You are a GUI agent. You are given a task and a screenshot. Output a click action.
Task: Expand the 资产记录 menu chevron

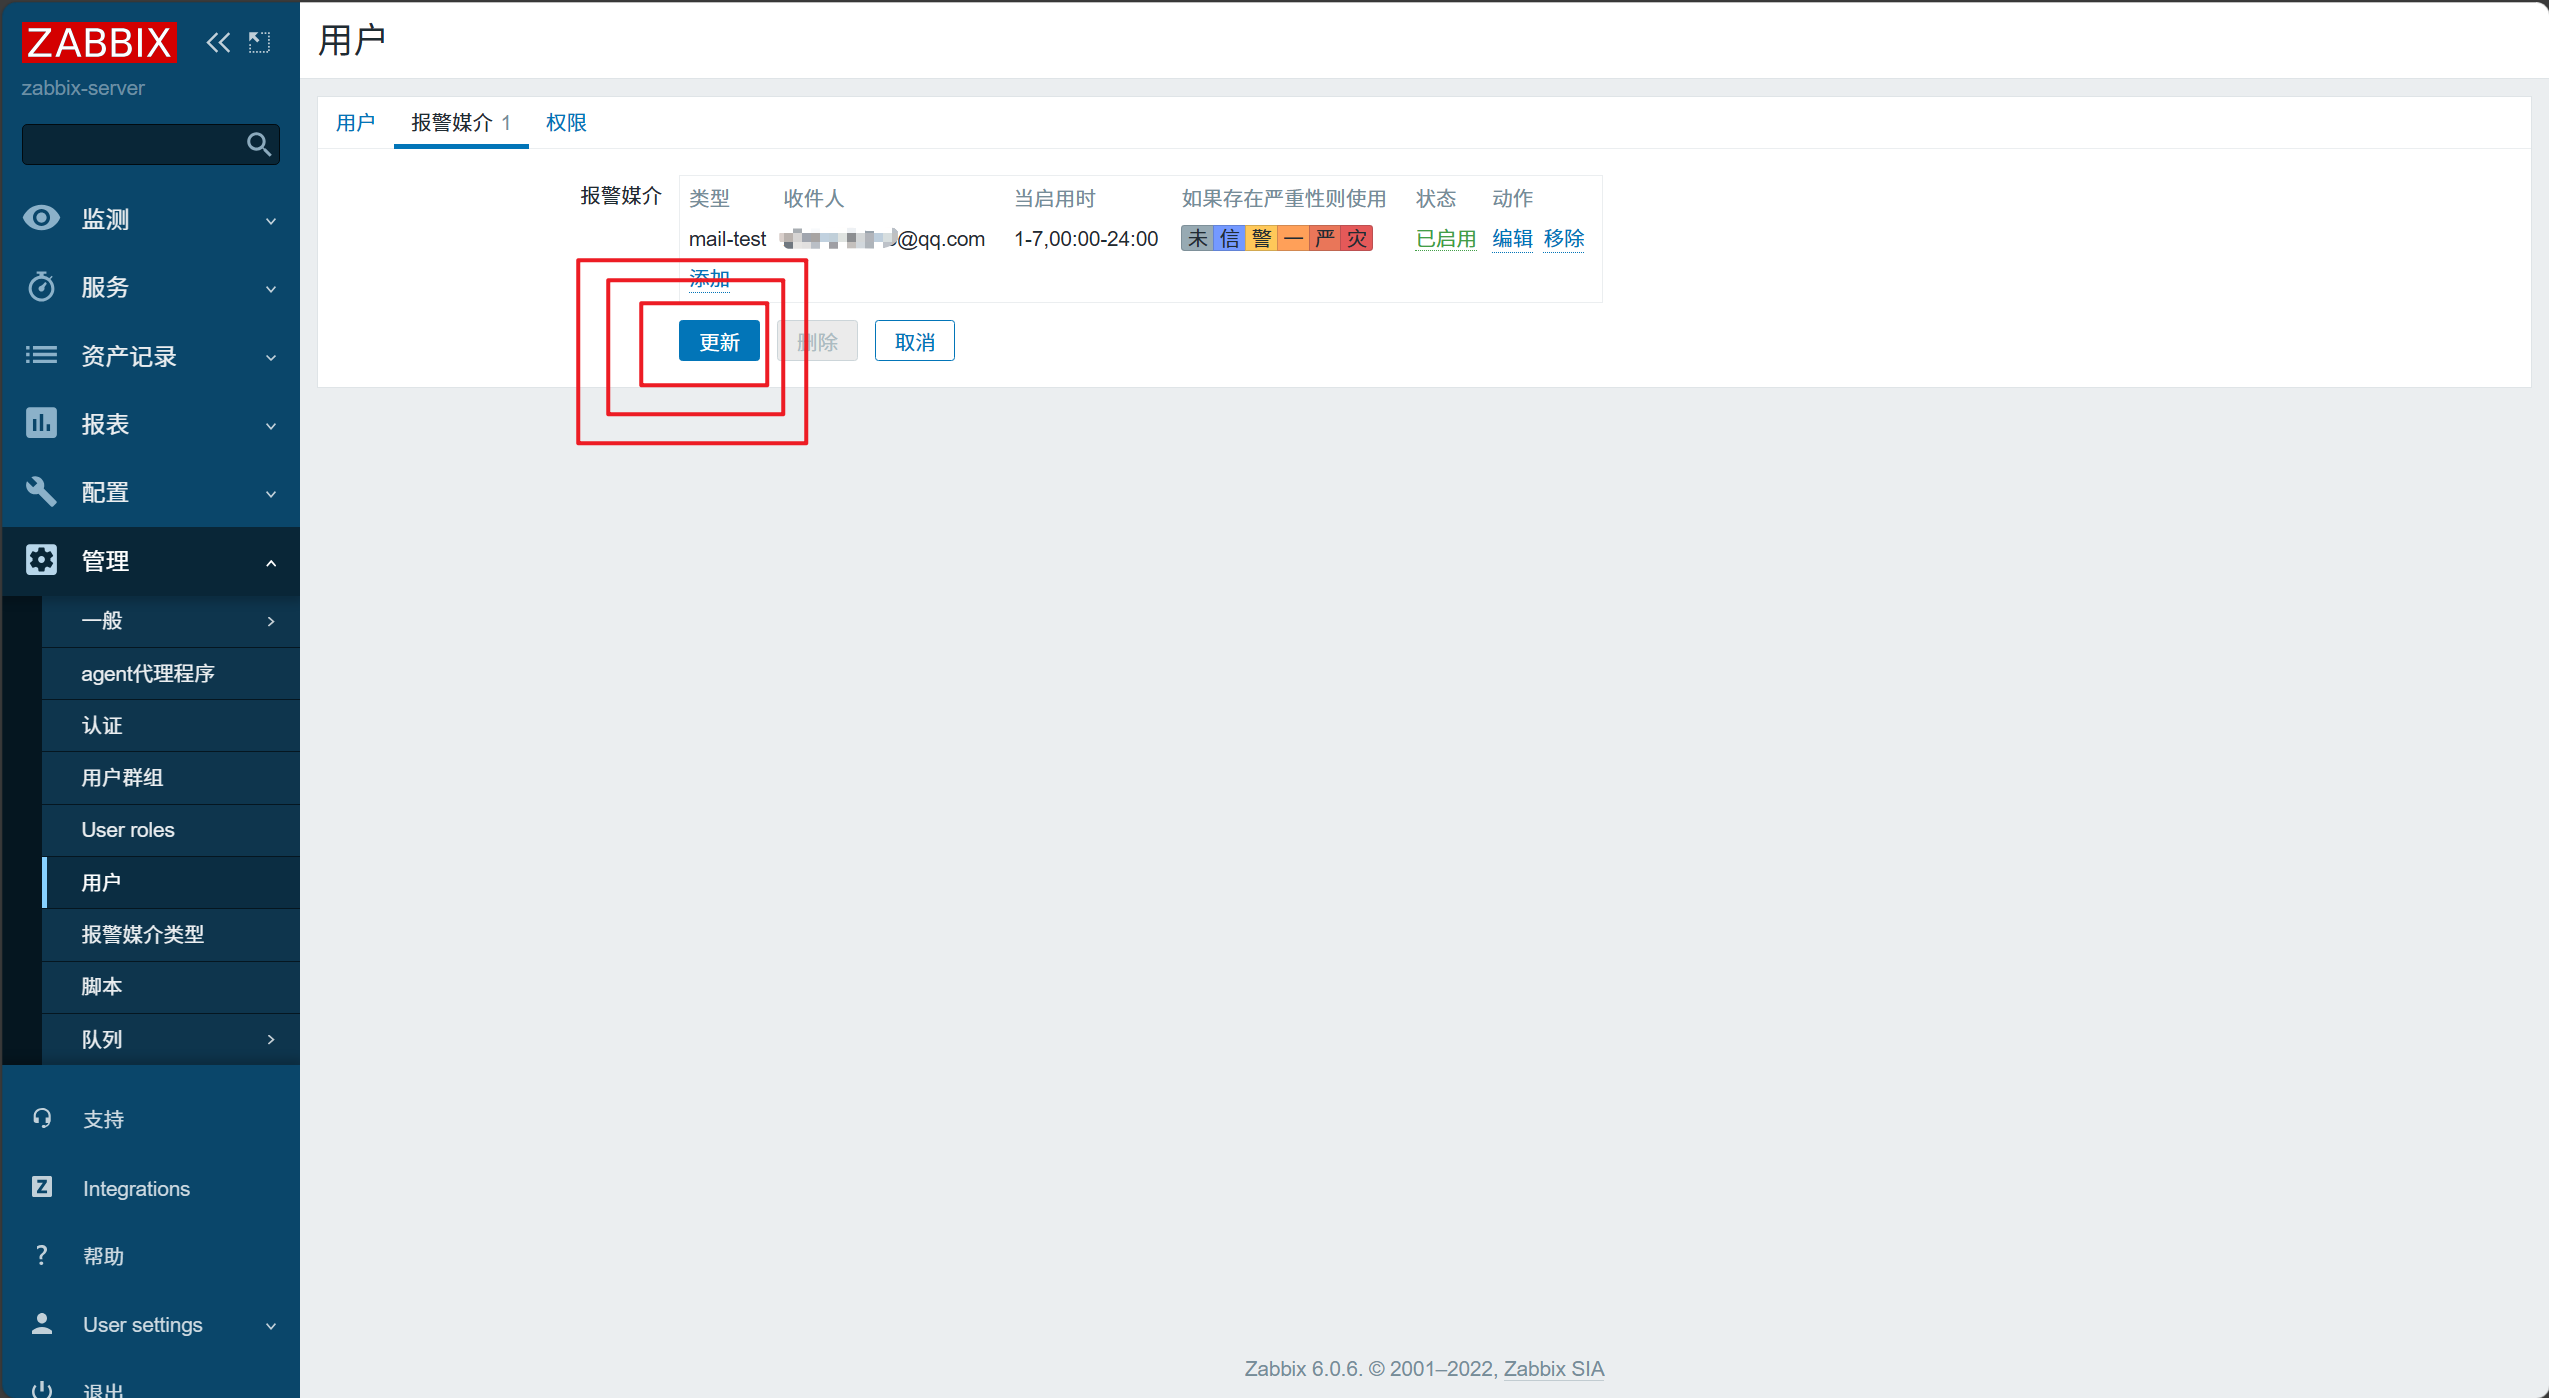tap(271, 357)
